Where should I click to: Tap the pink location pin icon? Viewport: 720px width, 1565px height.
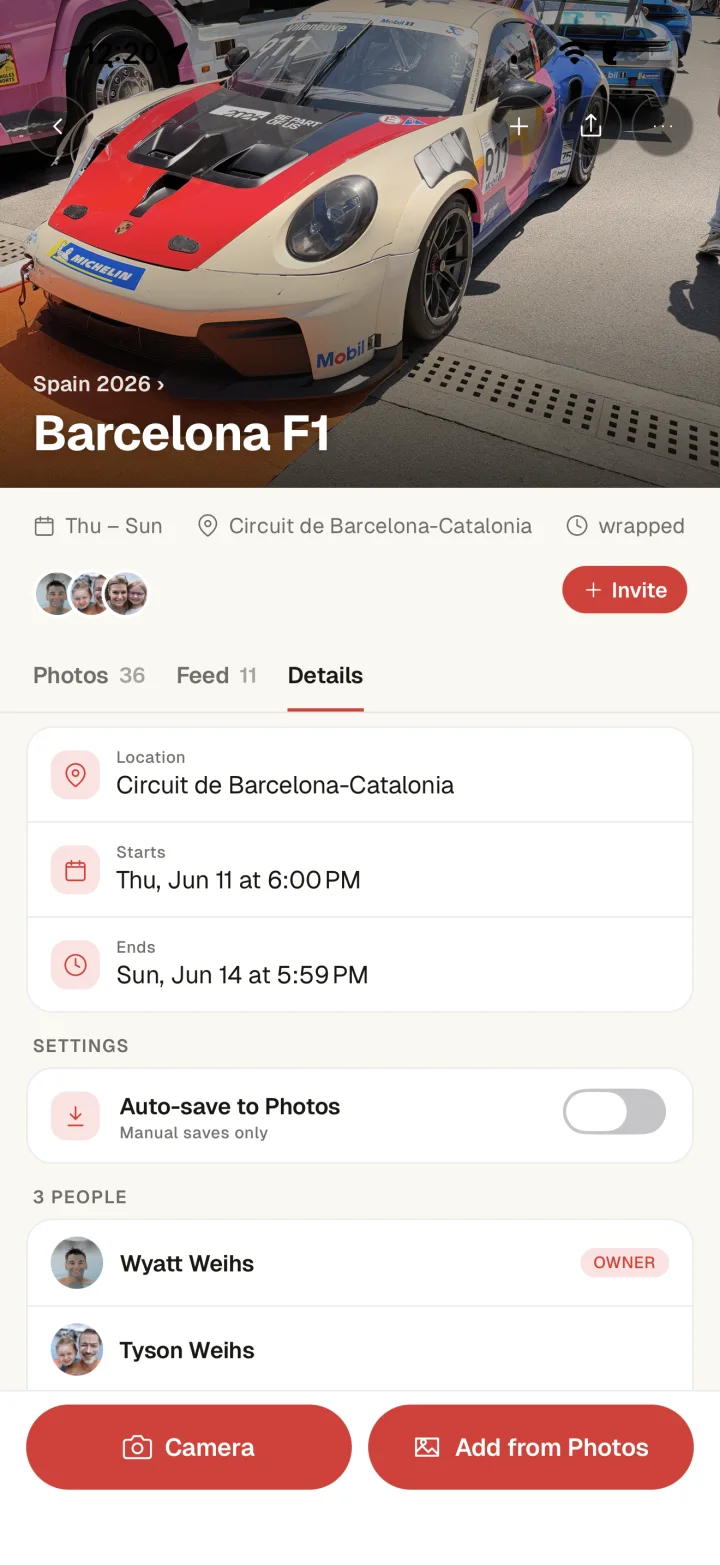75,775
